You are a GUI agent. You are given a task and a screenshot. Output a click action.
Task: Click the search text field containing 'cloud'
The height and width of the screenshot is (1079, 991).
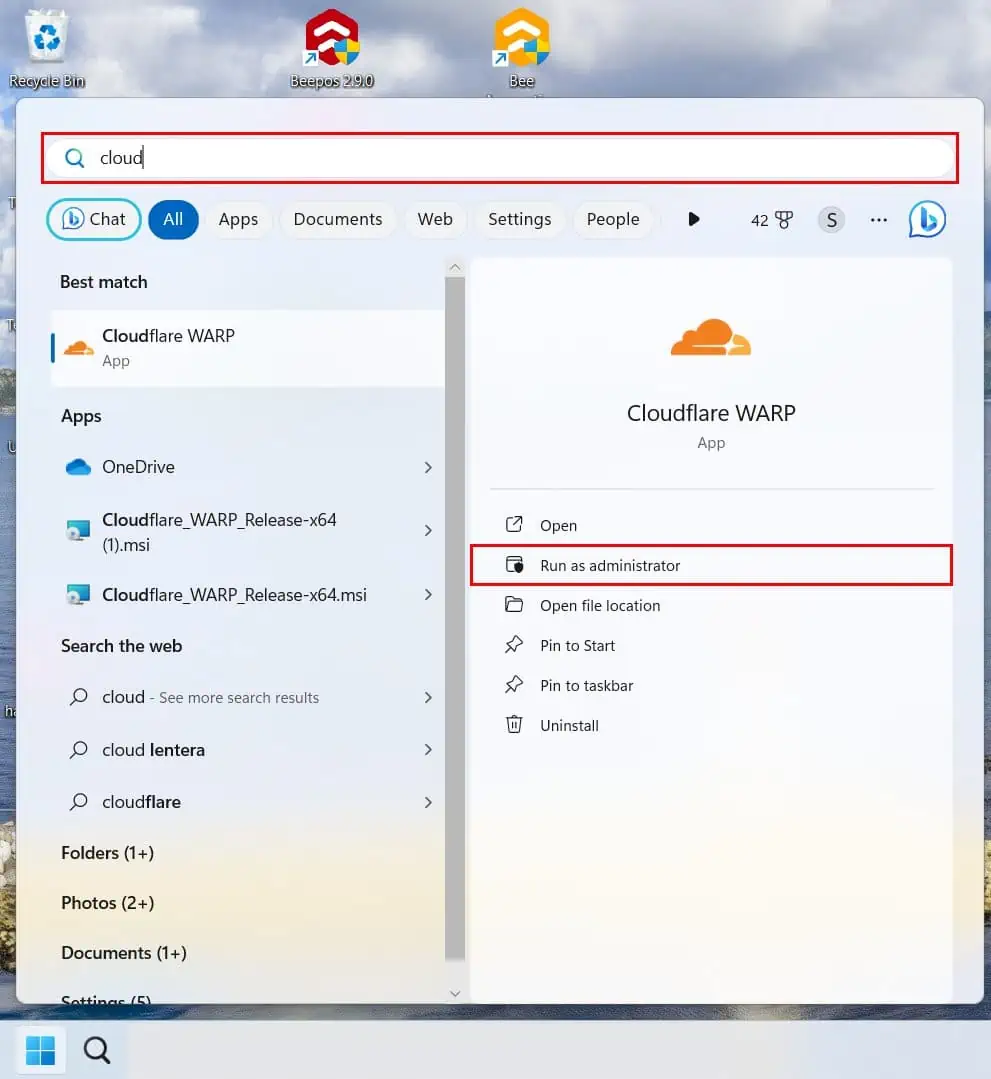[x=500, y=158]
